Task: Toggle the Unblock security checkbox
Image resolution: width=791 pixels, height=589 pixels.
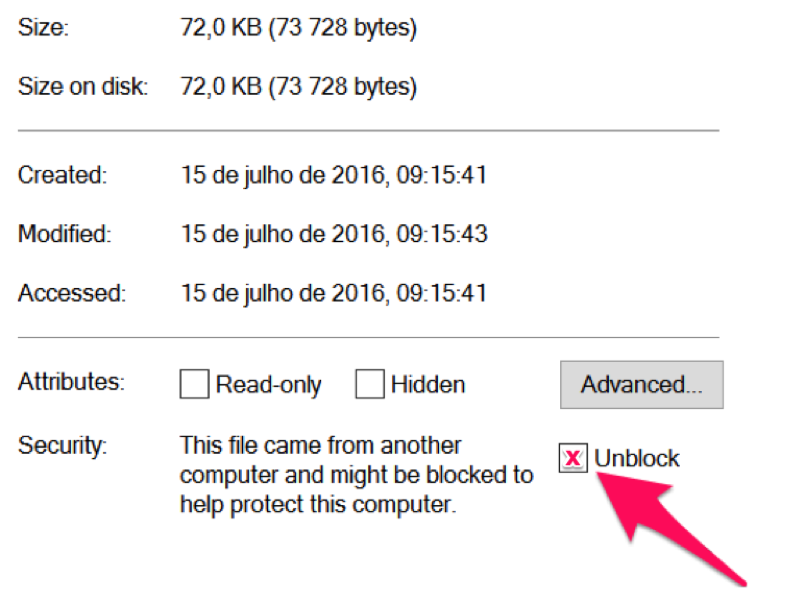Action: [x=572, y=459]
